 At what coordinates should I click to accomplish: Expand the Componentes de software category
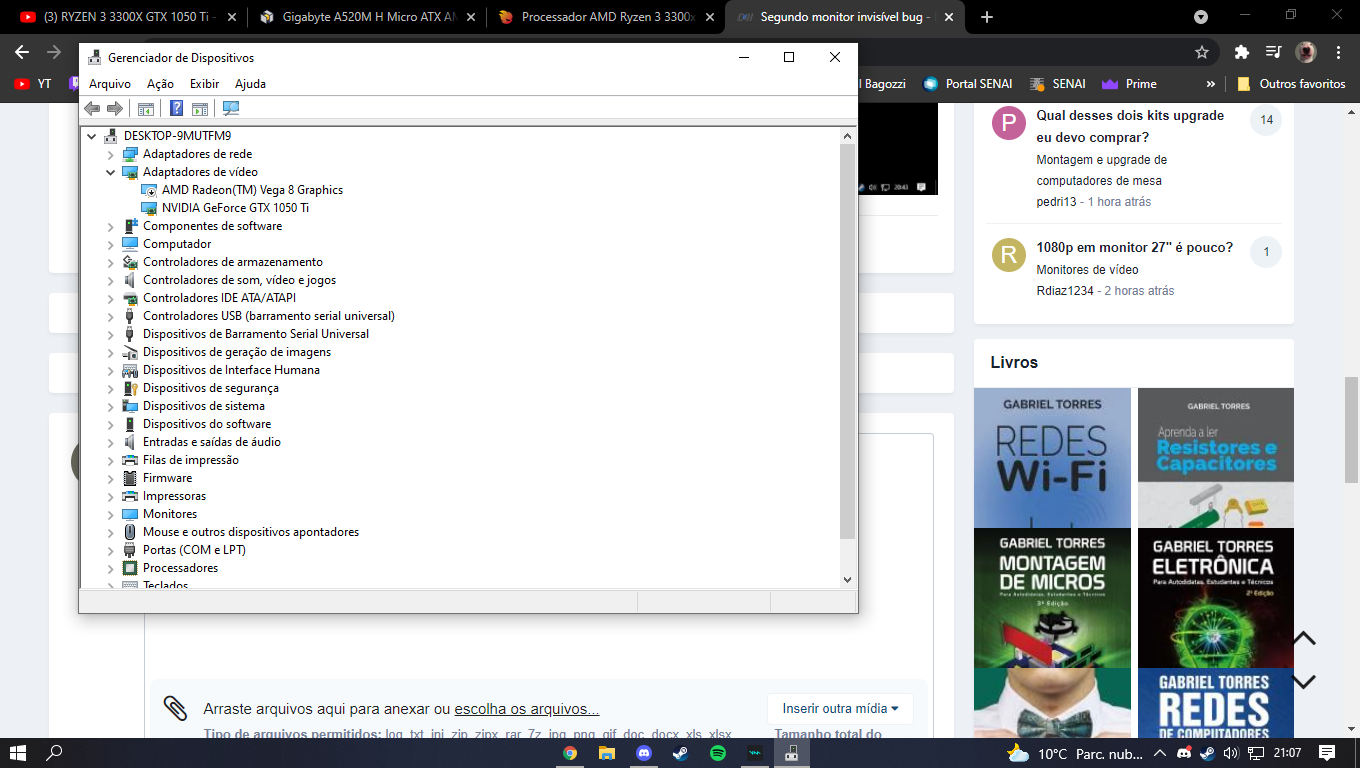pos(111,226)
